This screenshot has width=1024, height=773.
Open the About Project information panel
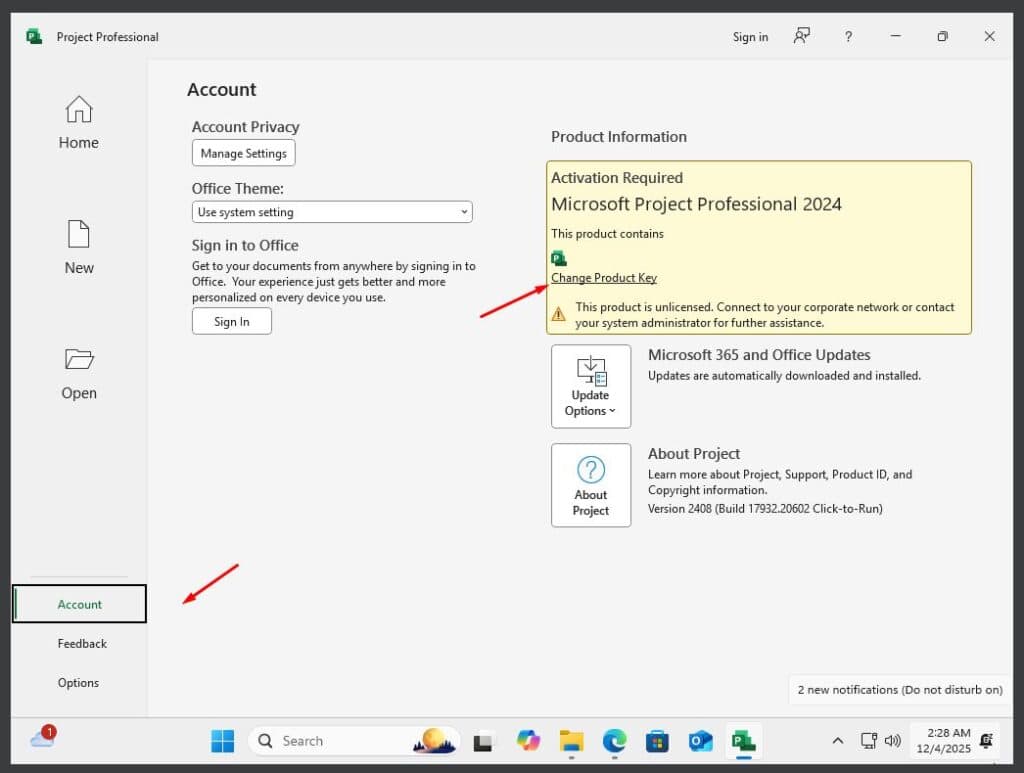tap(590, 485)
